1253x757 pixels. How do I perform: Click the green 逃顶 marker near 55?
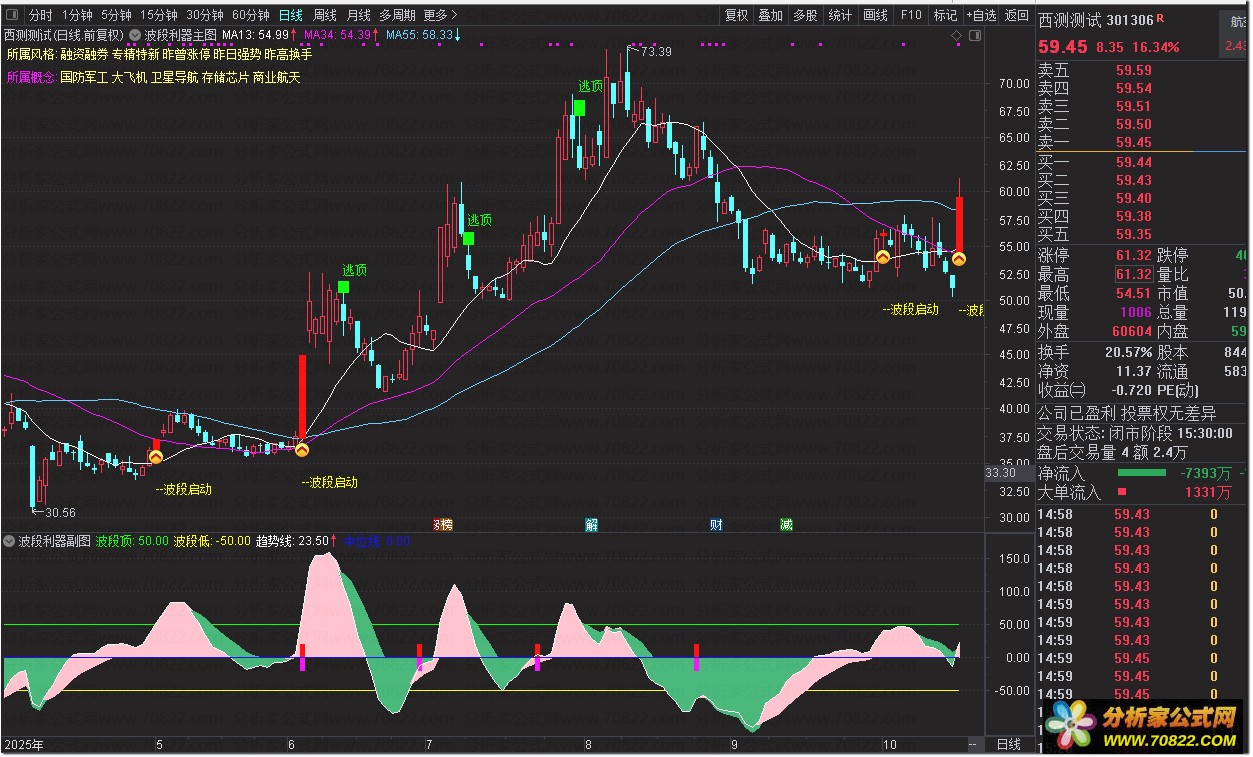[468, 238]
